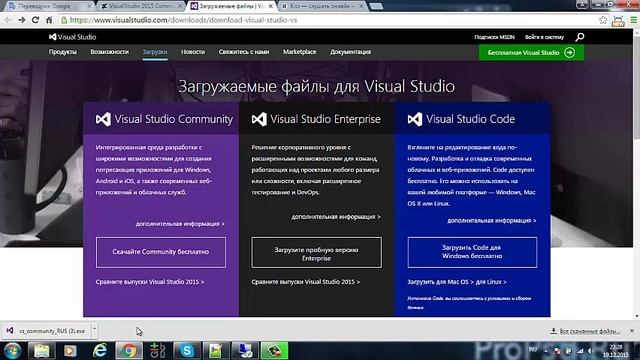640x360 pixels.
Task: Open дополнительная информация link under Enterprise
Action: [x=336, y=217]
